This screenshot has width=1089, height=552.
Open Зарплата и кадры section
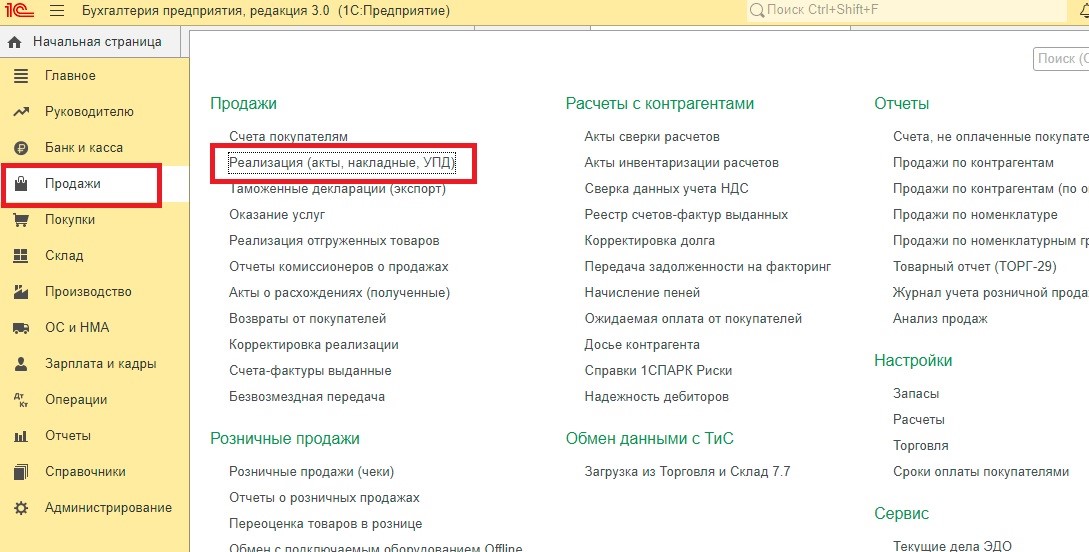pyautogui.click(x=101, y=364)
